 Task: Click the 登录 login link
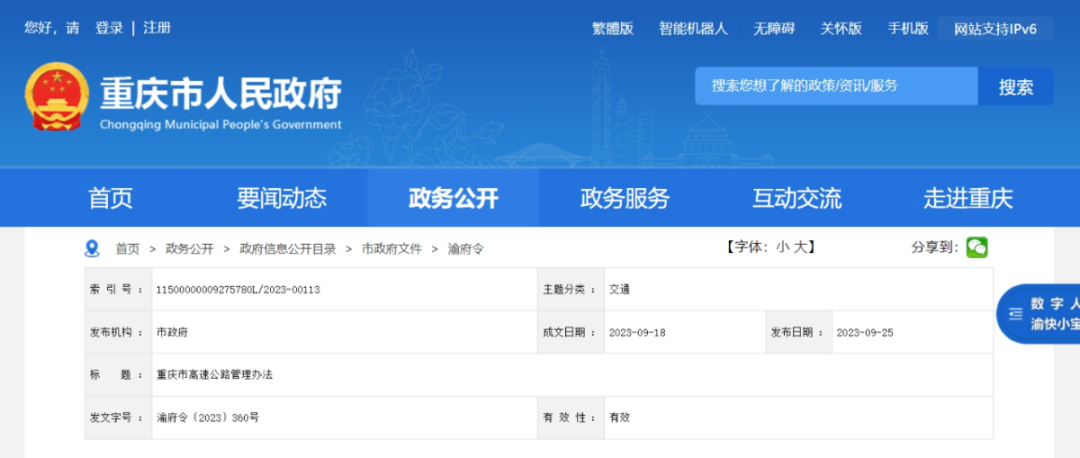pos(109,28)
